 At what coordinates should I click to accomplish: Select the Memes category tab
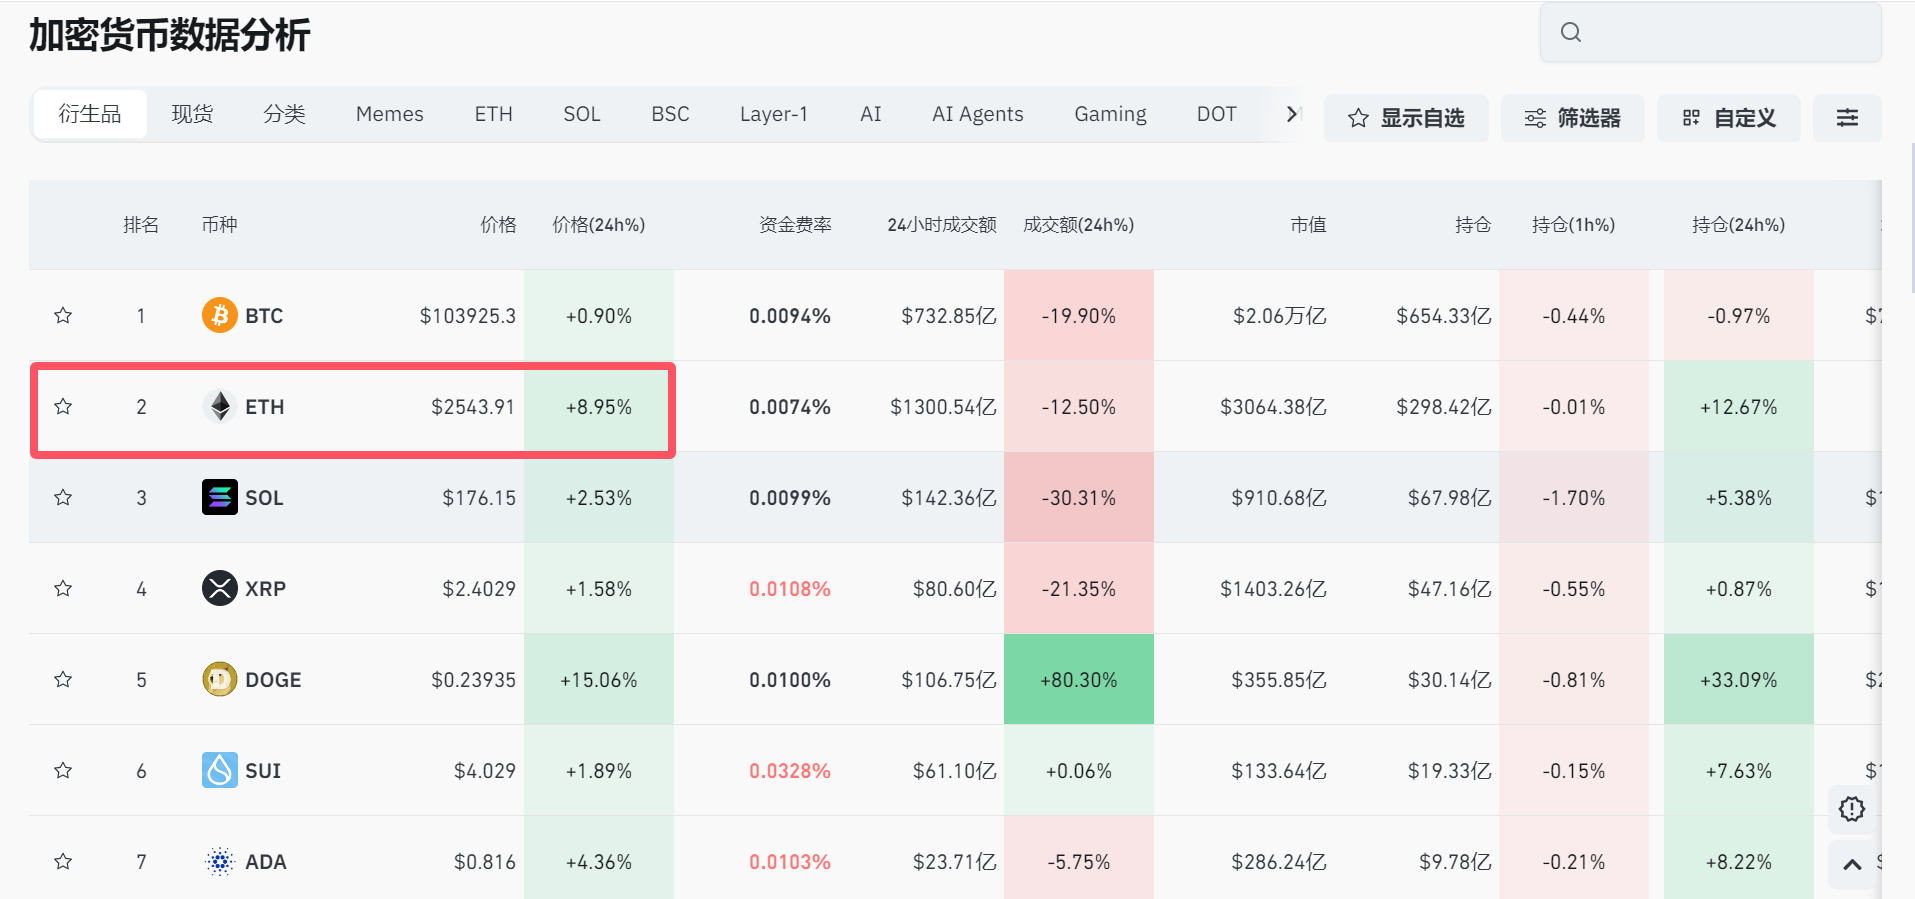pos(389,114)
